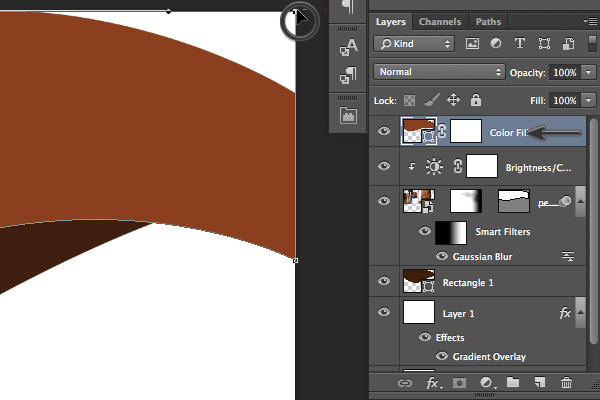Switch to the Channels tab
600x400 pixels.
point(440,22)
